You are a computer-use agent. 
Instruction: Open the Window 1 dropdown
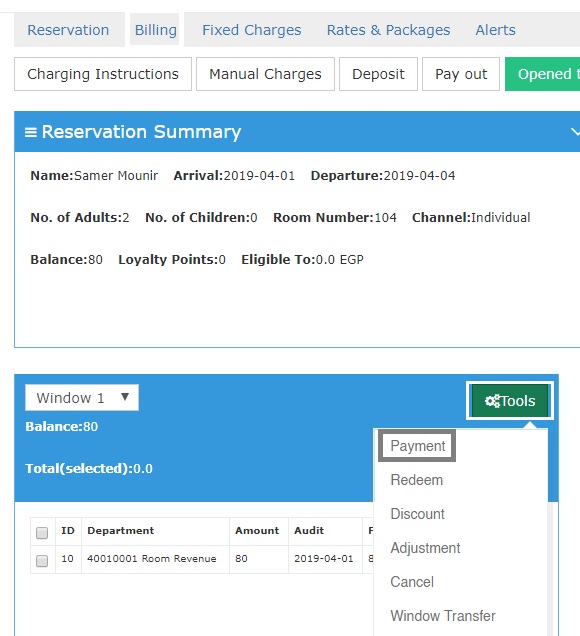click(82, 398)
